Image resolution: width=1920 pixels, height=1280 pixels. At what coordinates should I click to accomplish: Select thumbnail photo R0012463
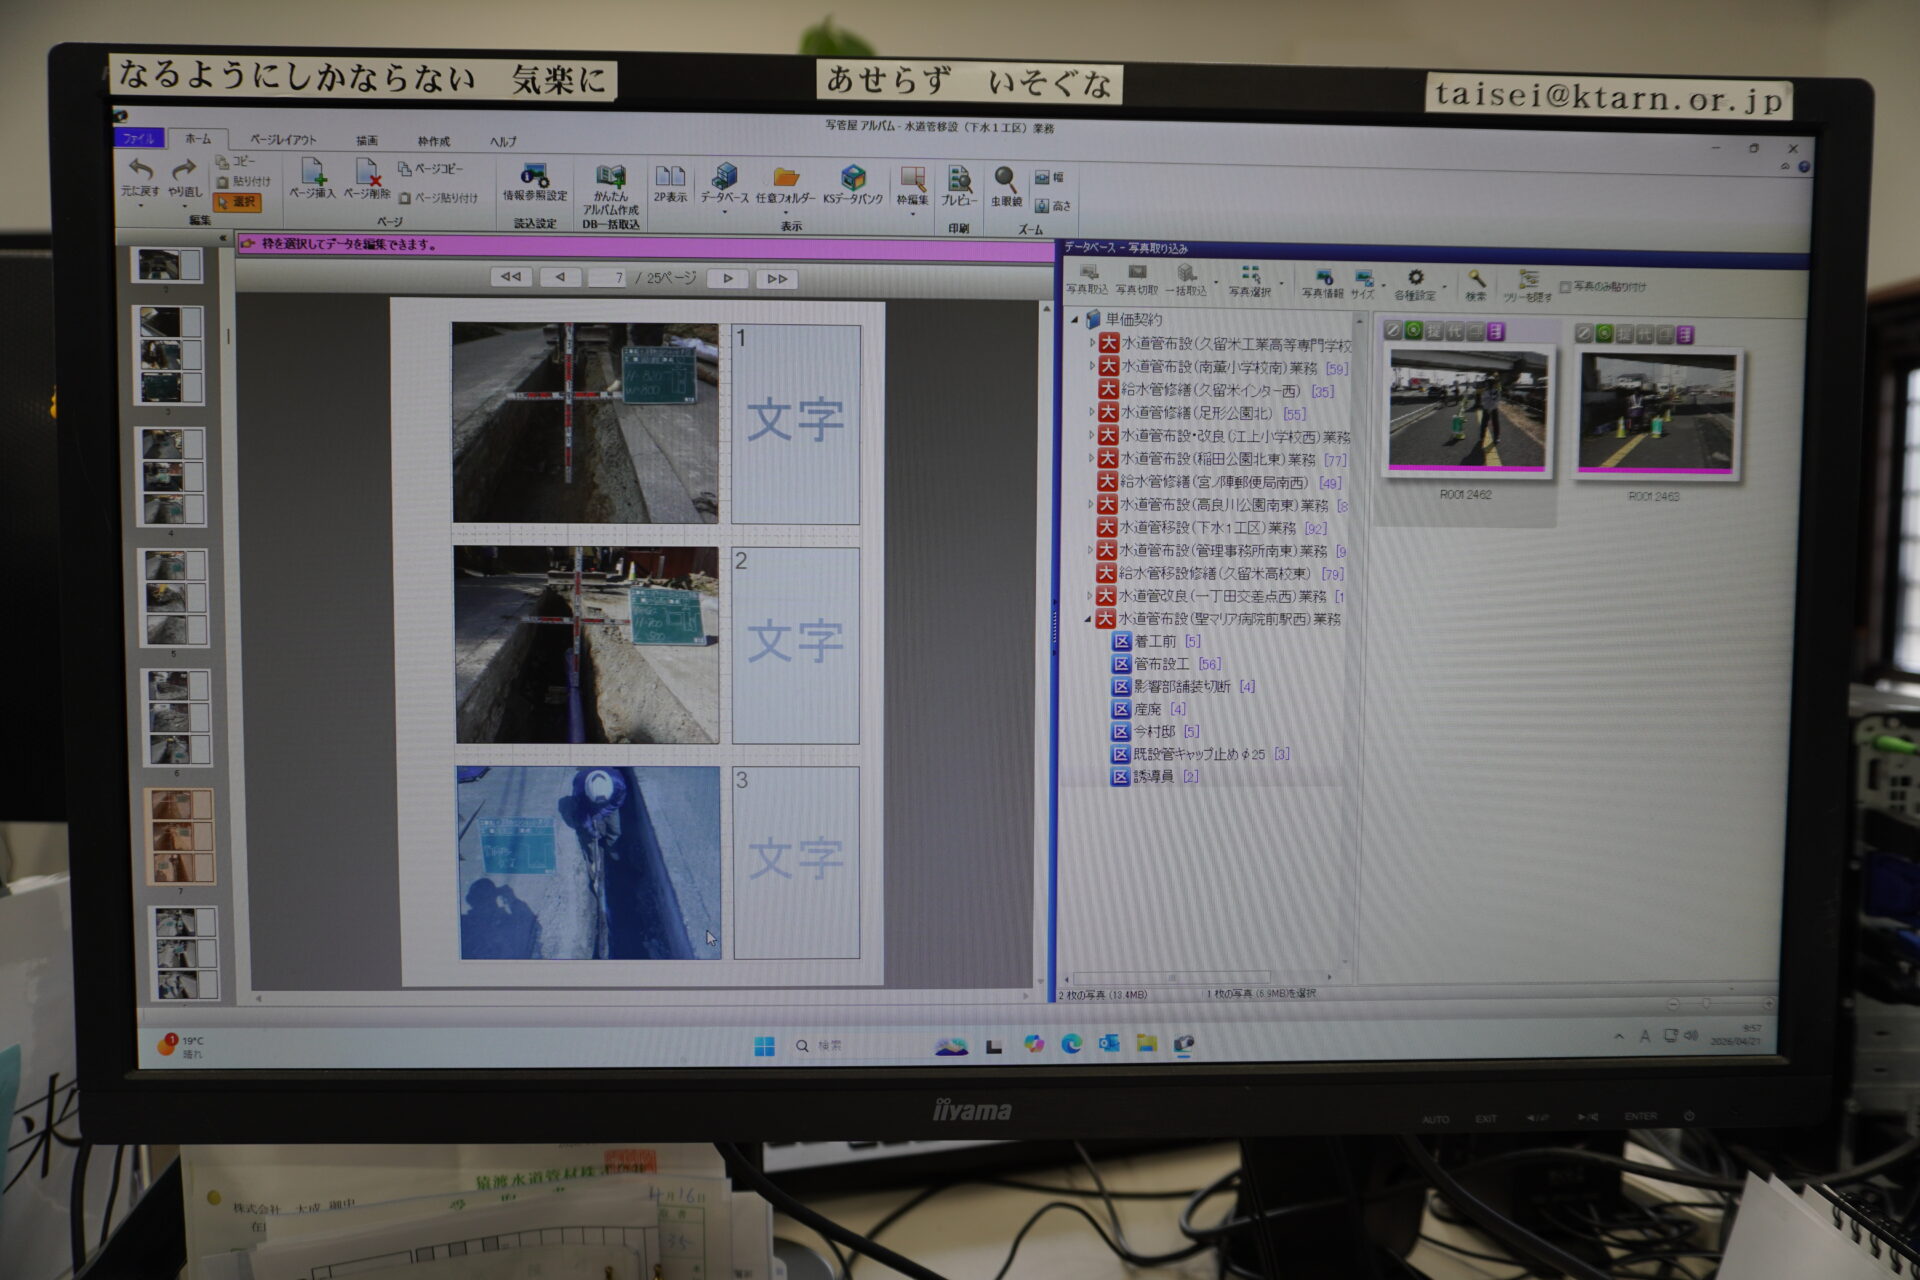1656,412
